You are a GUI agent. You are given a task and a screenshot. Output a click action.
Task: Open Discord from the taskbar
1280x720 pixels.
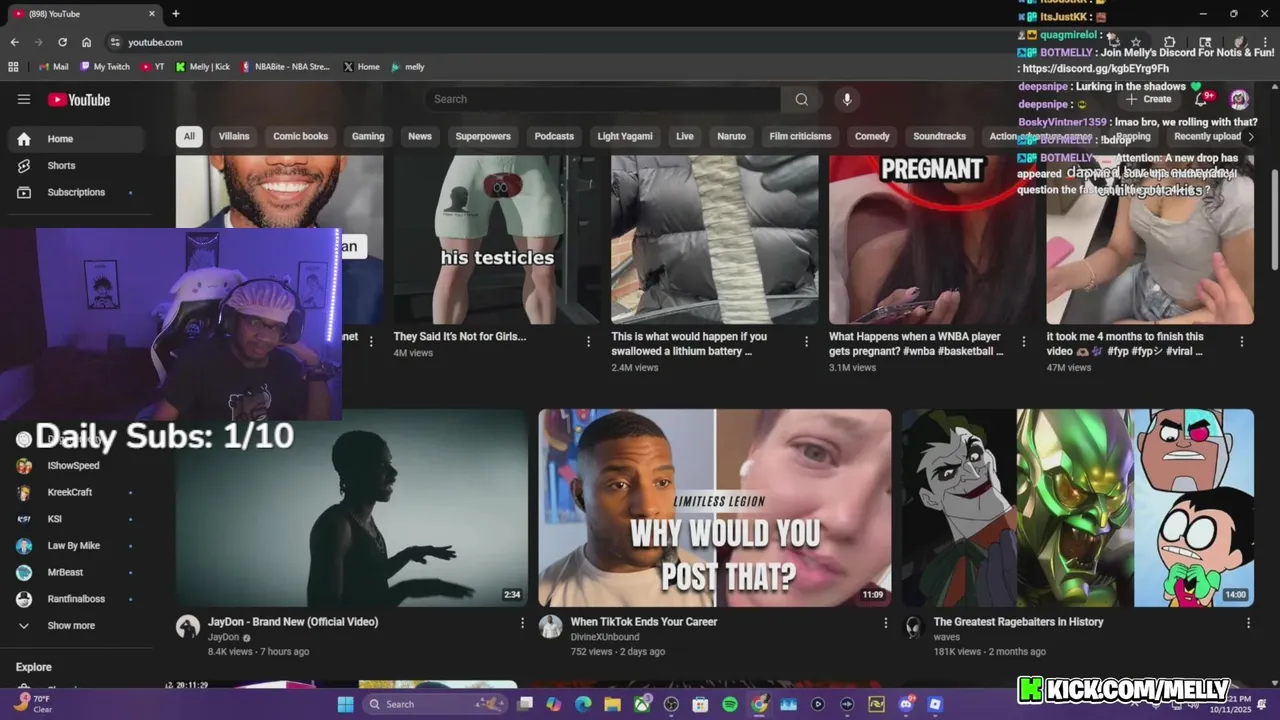(906, 704)
